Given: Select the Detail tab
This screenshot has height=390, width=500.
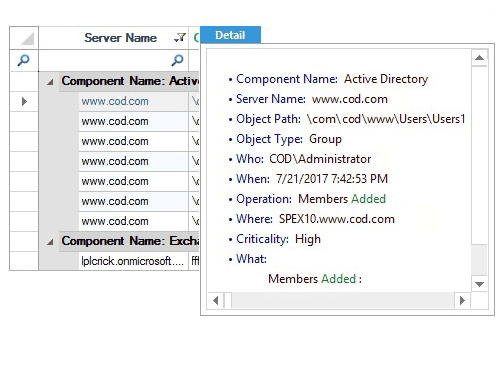Looking at the screenshot, I should tap(230, 35).
